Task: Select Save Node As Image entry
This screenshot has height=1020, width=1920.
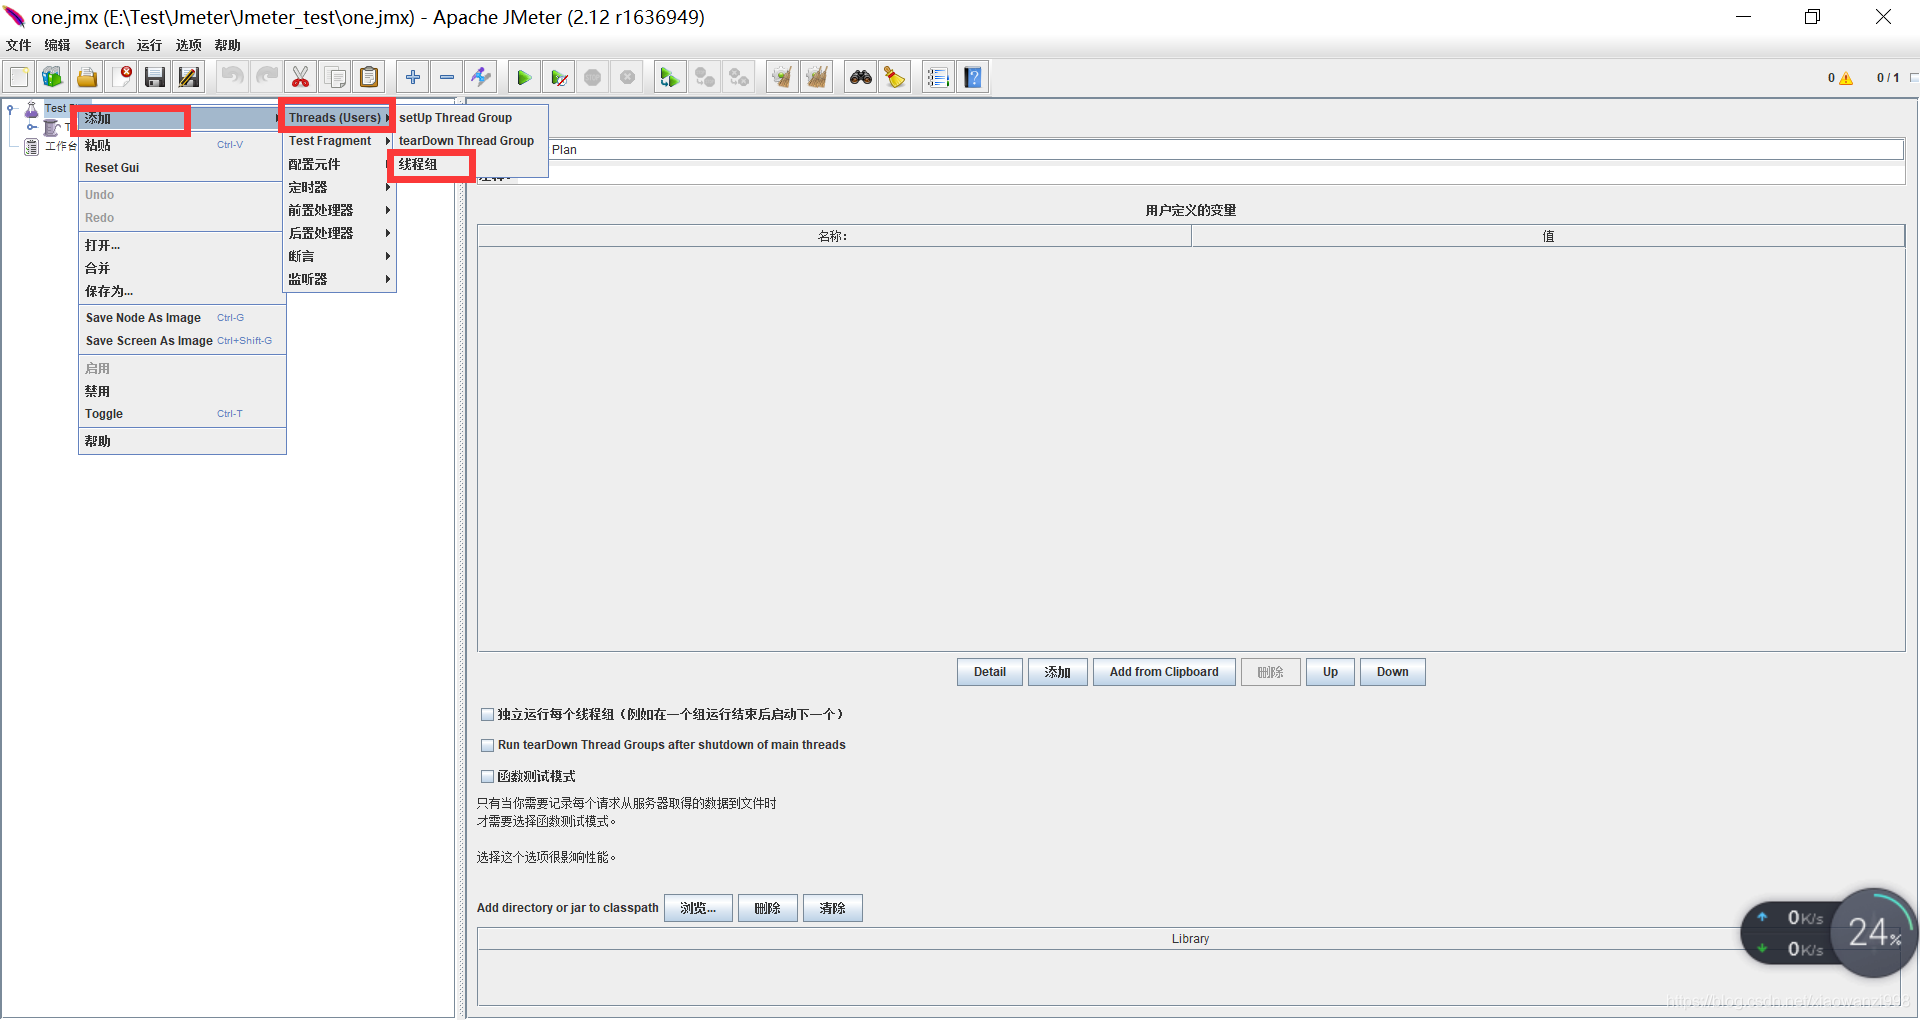Action: point(182,318)
